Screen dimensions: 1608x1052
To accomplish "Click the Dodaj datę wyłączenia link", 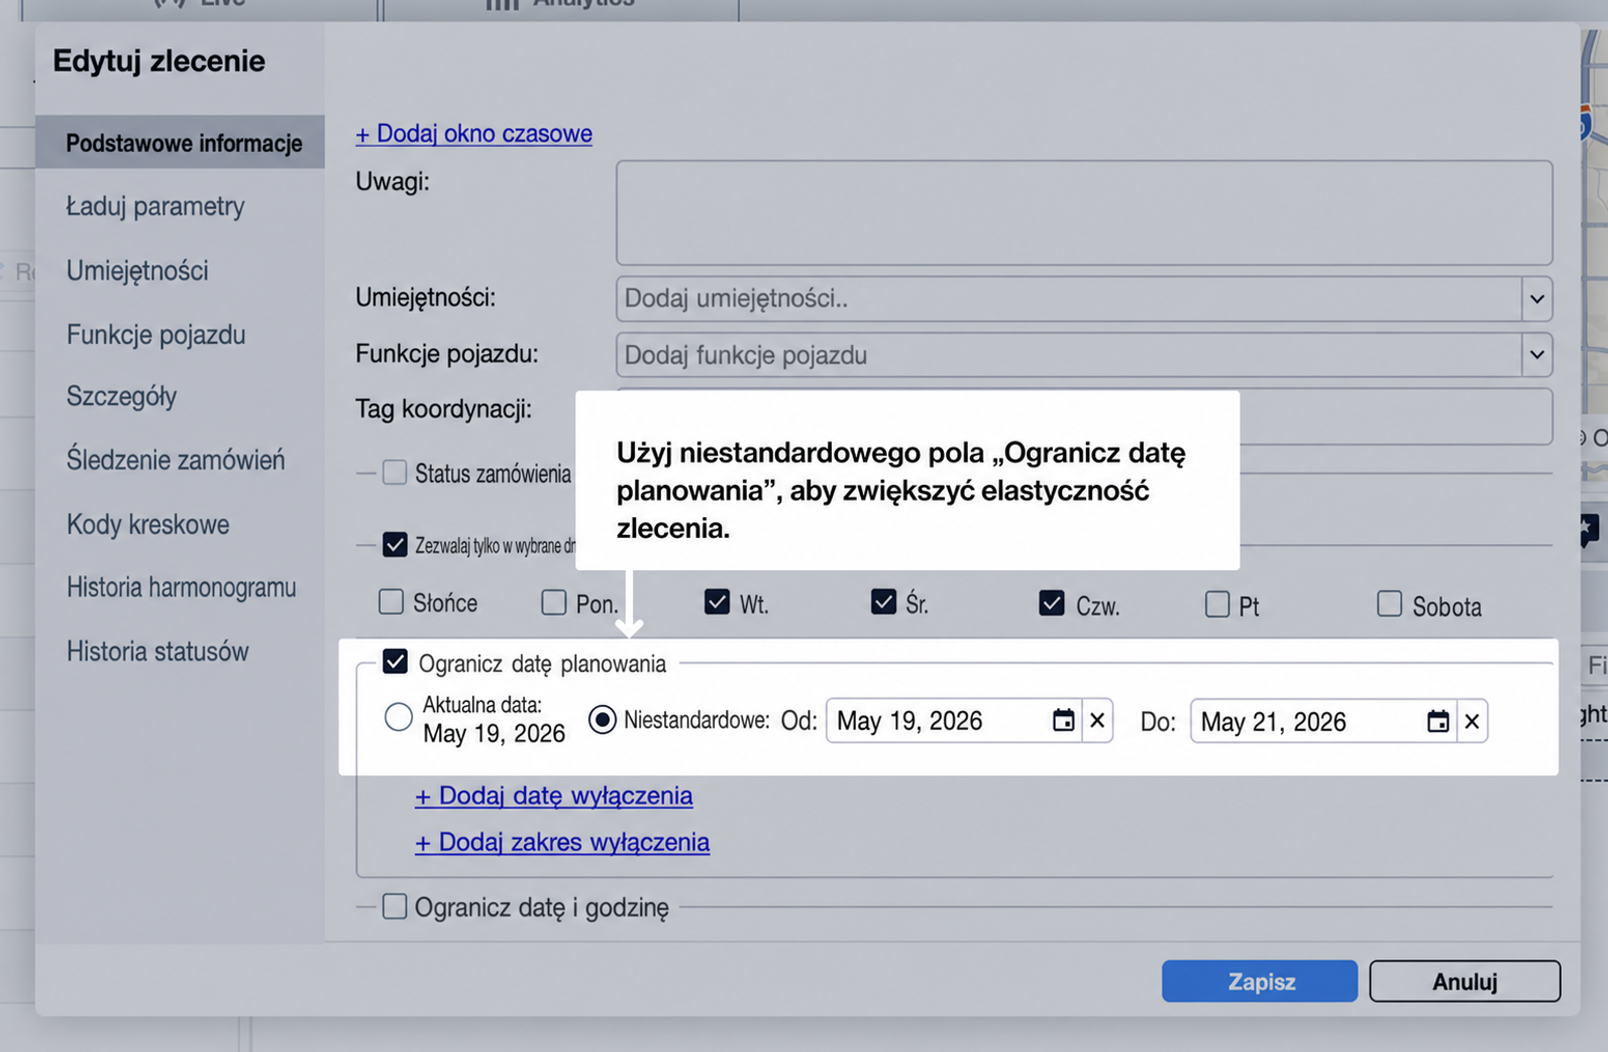I will click(x=554, y=795).
